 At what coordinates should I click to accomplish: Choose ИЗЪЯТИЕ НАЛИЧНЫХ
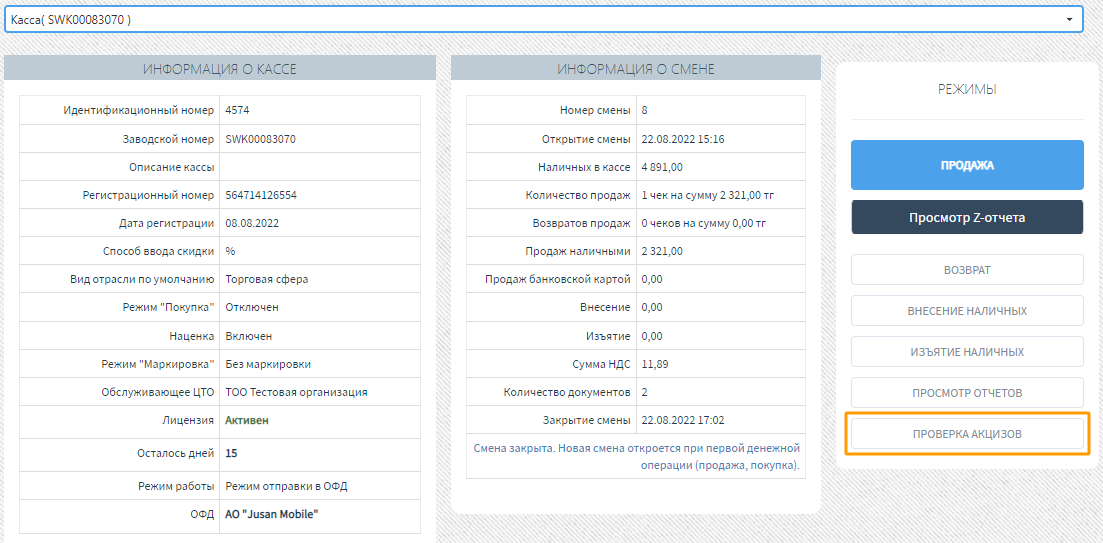pyautogui.click(x=967, y=352)
